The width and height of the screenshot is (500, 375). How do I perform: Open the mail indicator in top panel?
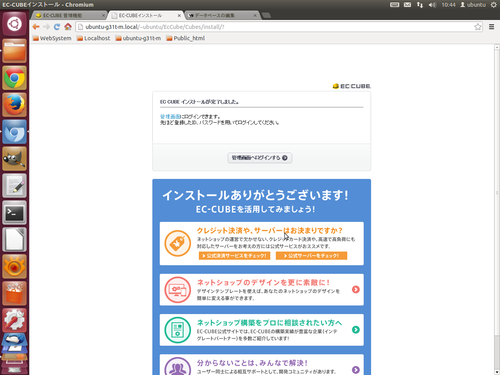tap(407, 5)
